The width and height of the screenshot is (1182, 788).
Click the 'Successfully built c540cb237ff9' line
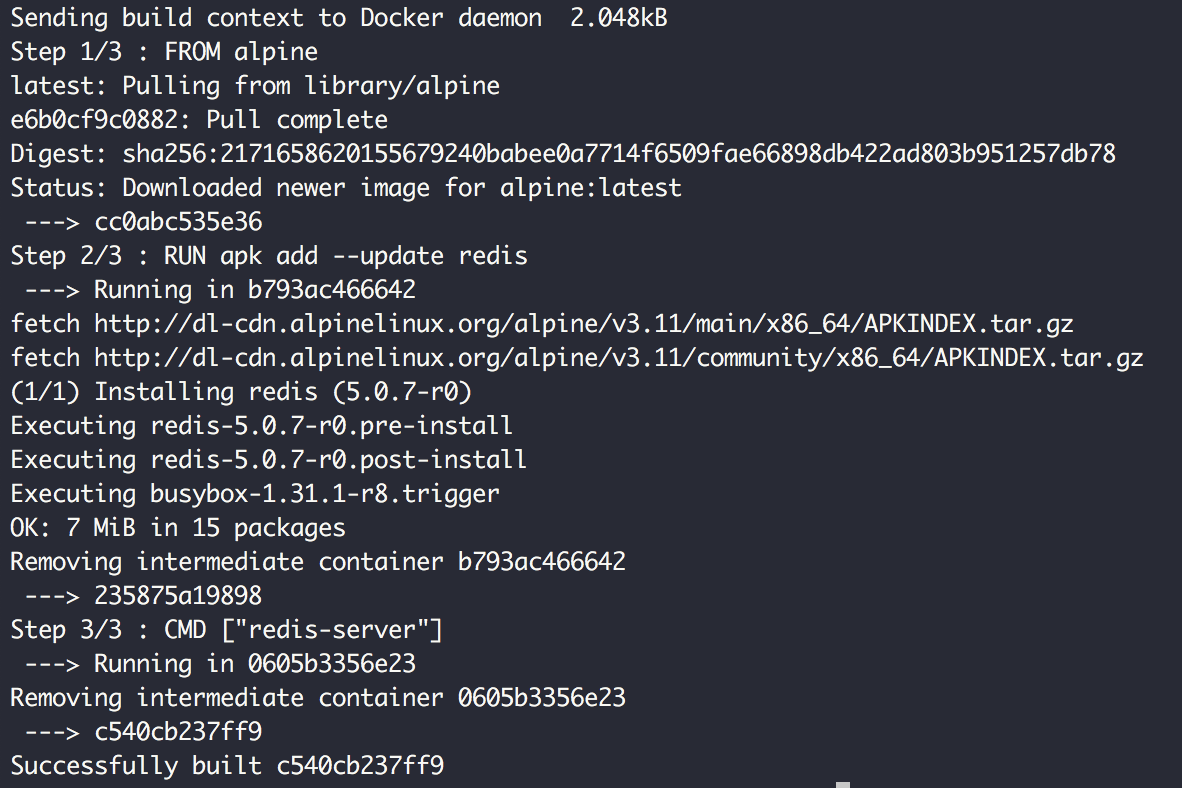pyautogui.click(x=227, y=765)
